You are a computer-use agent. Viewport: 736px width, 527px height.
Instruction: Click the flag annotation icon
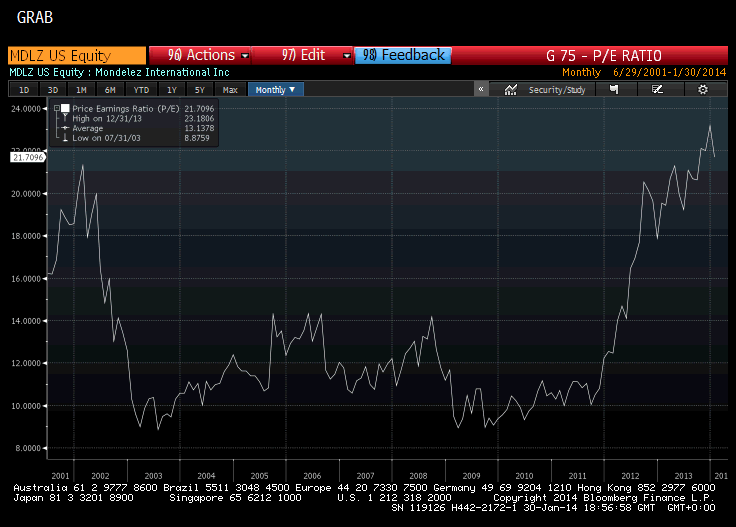614,90
